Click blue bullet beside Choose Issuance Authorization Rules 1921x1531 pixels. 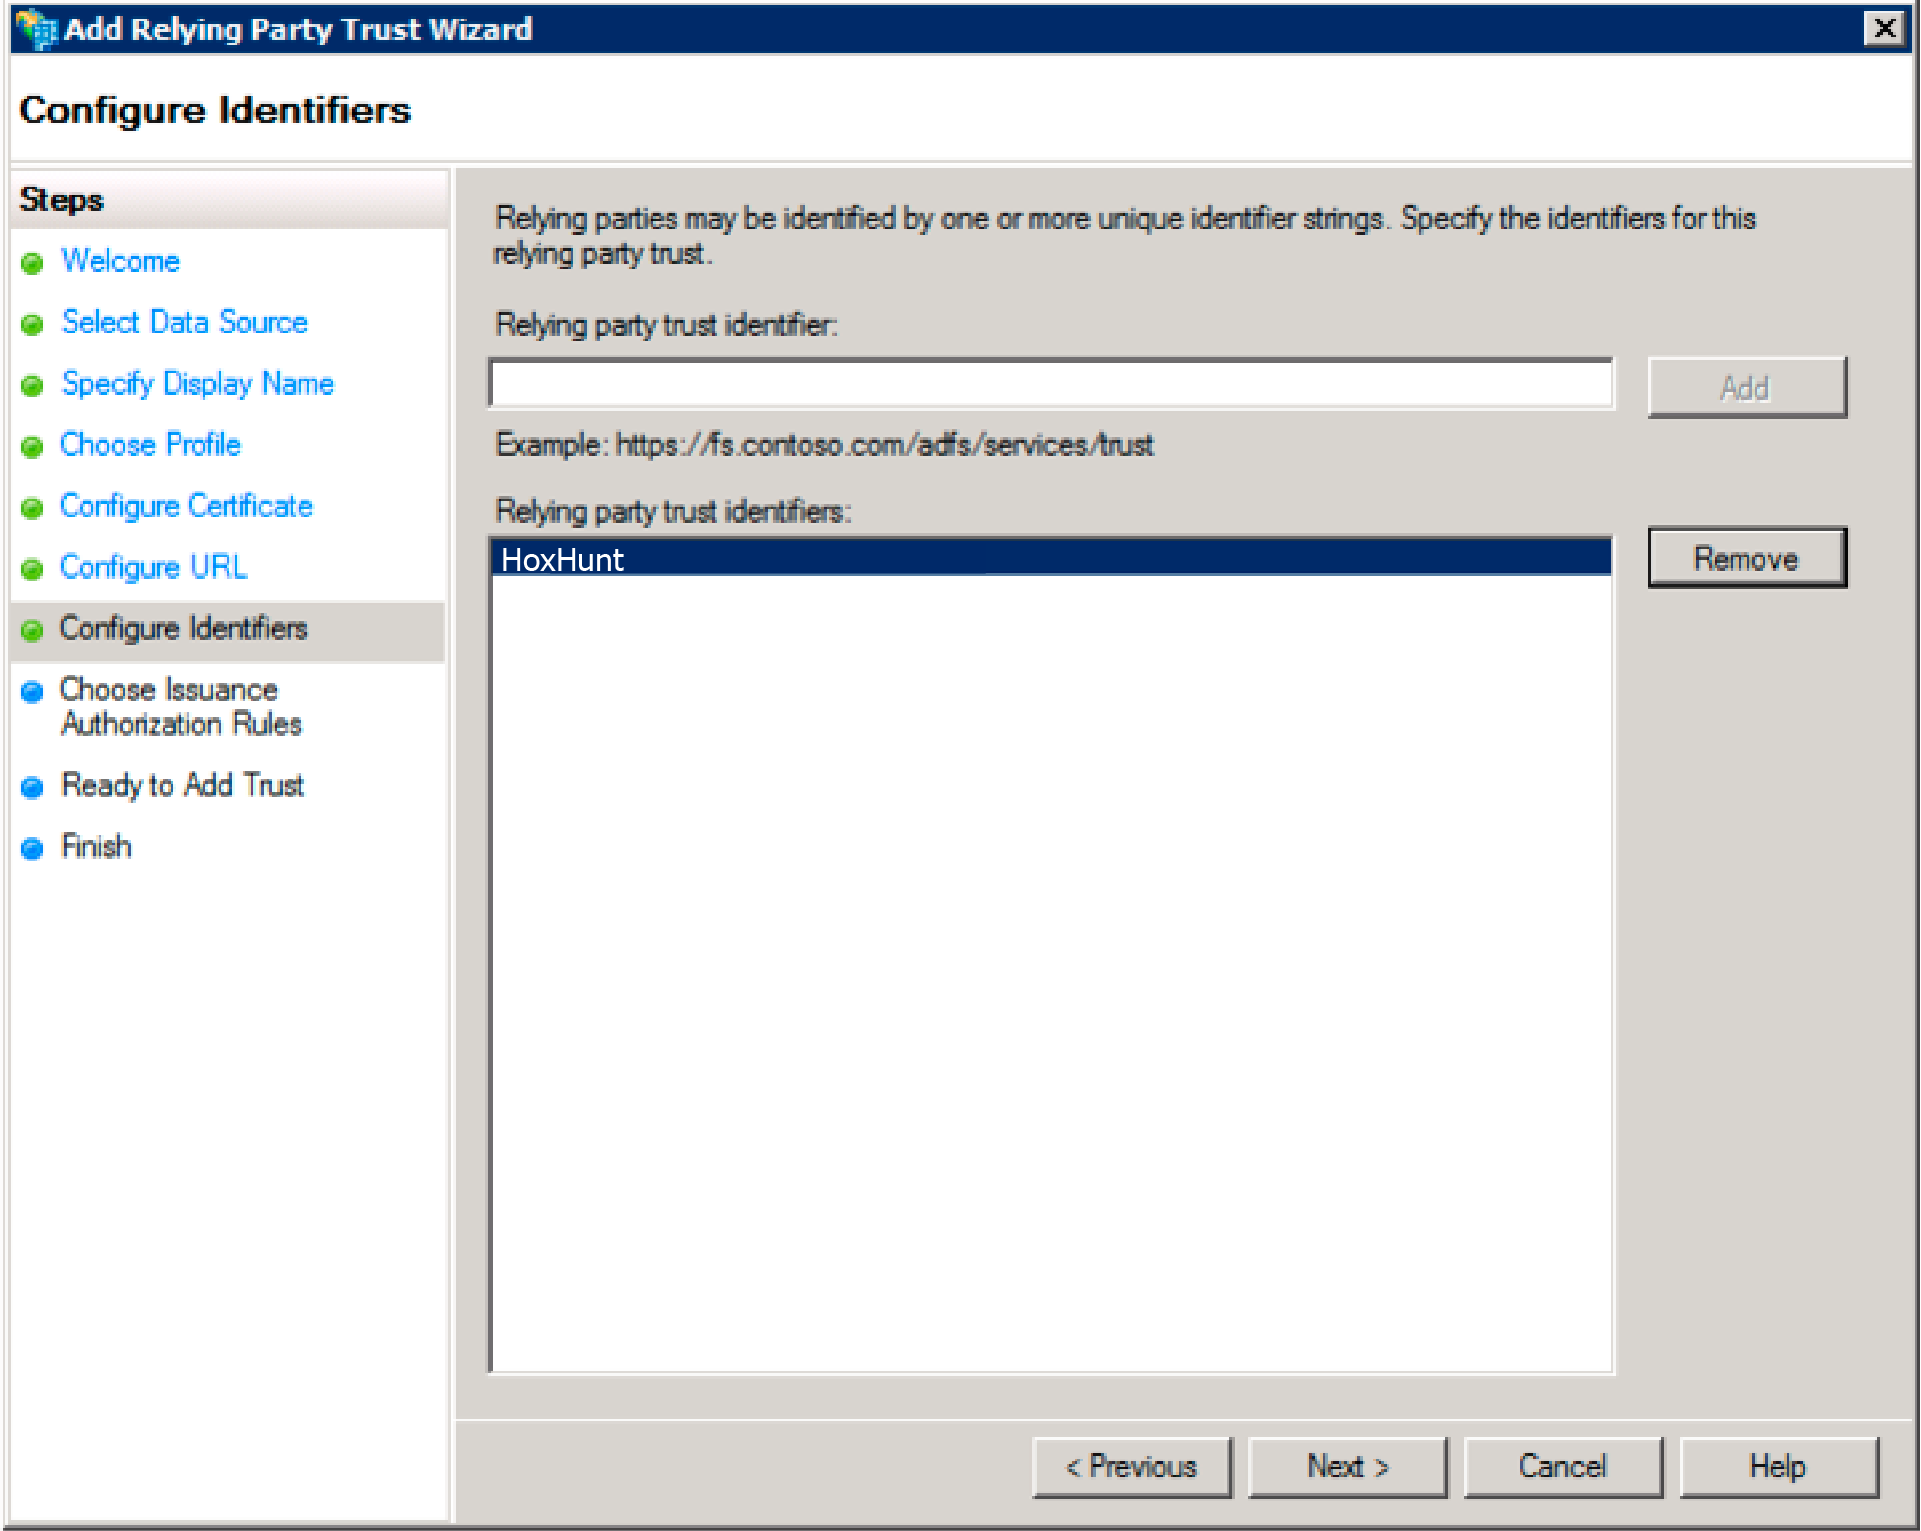(32, 691)
